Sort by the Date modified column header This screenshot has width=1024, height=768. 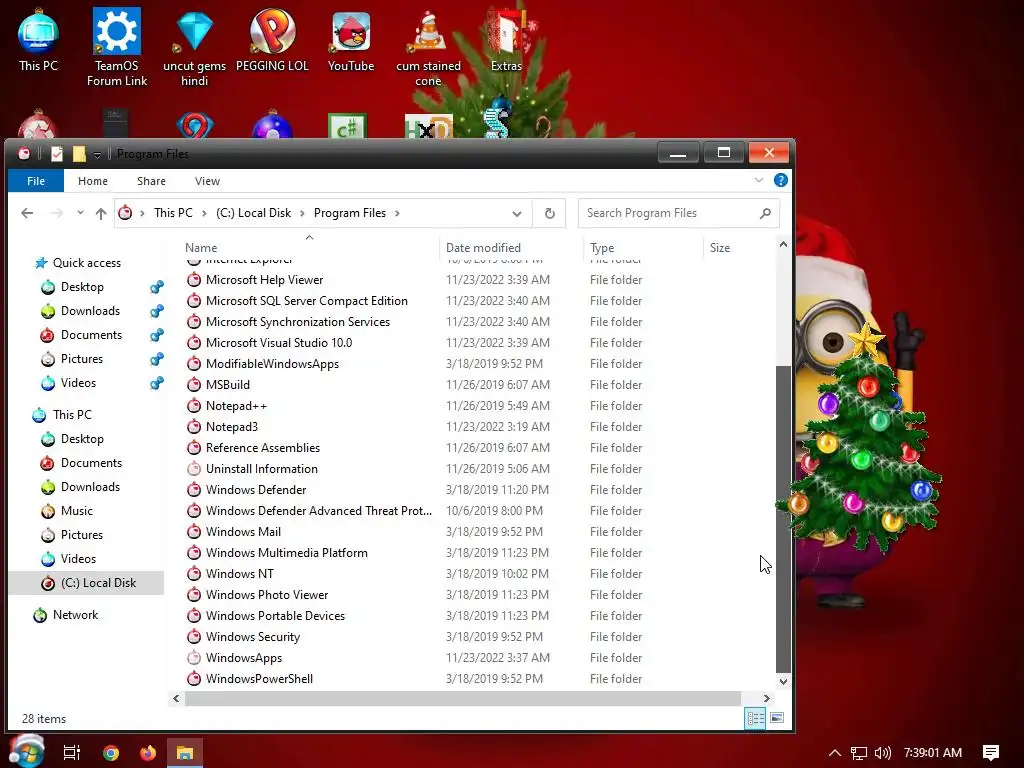[x=511, y=248]
